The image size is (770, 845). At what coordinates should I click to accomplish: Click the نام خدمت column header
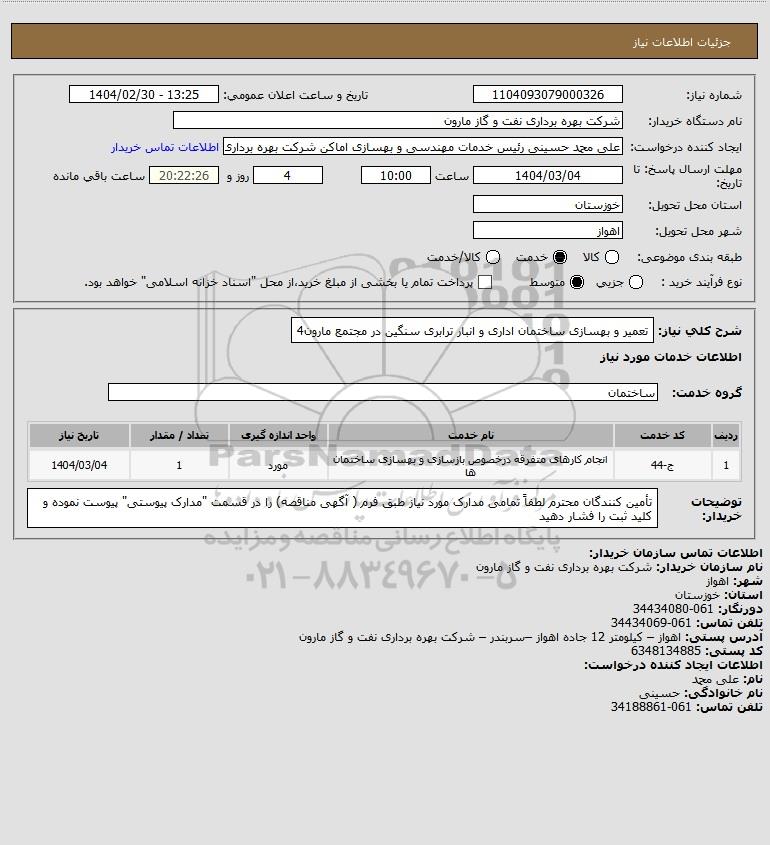[470, 435]
